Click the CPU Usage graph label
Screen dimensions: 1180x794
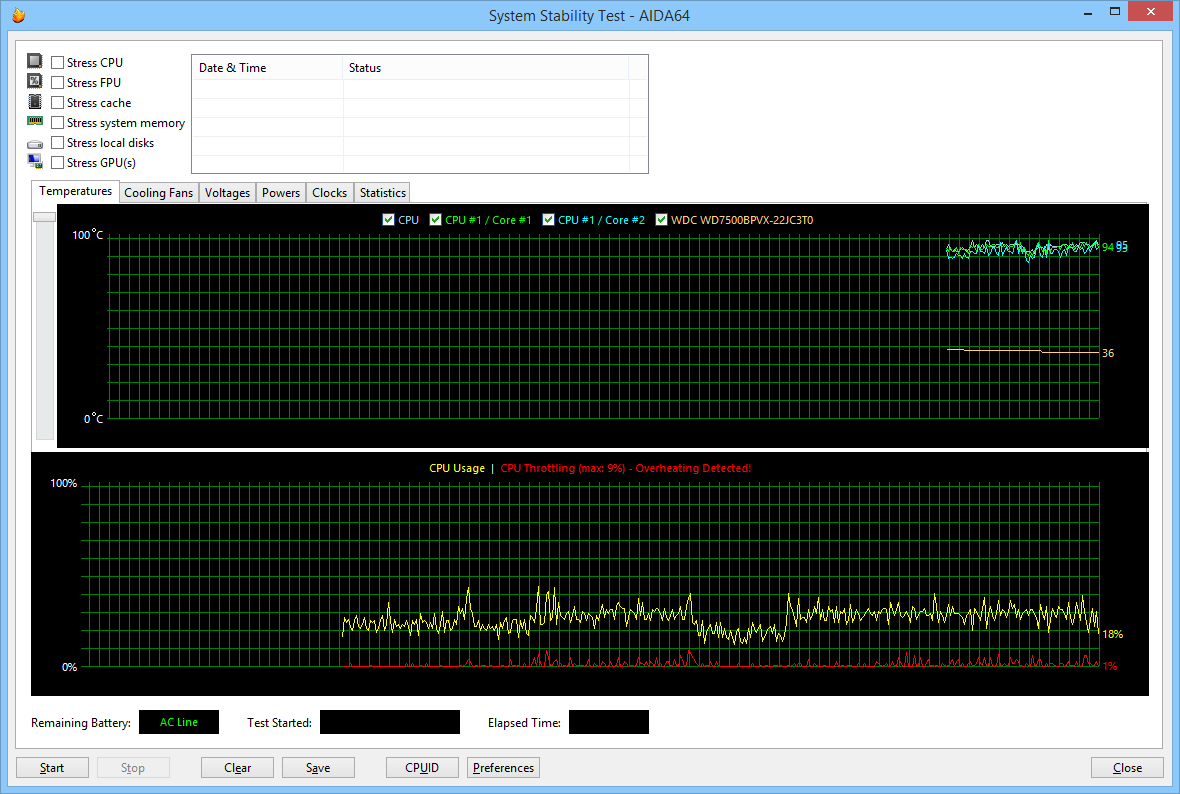click(x=457, y=468)
